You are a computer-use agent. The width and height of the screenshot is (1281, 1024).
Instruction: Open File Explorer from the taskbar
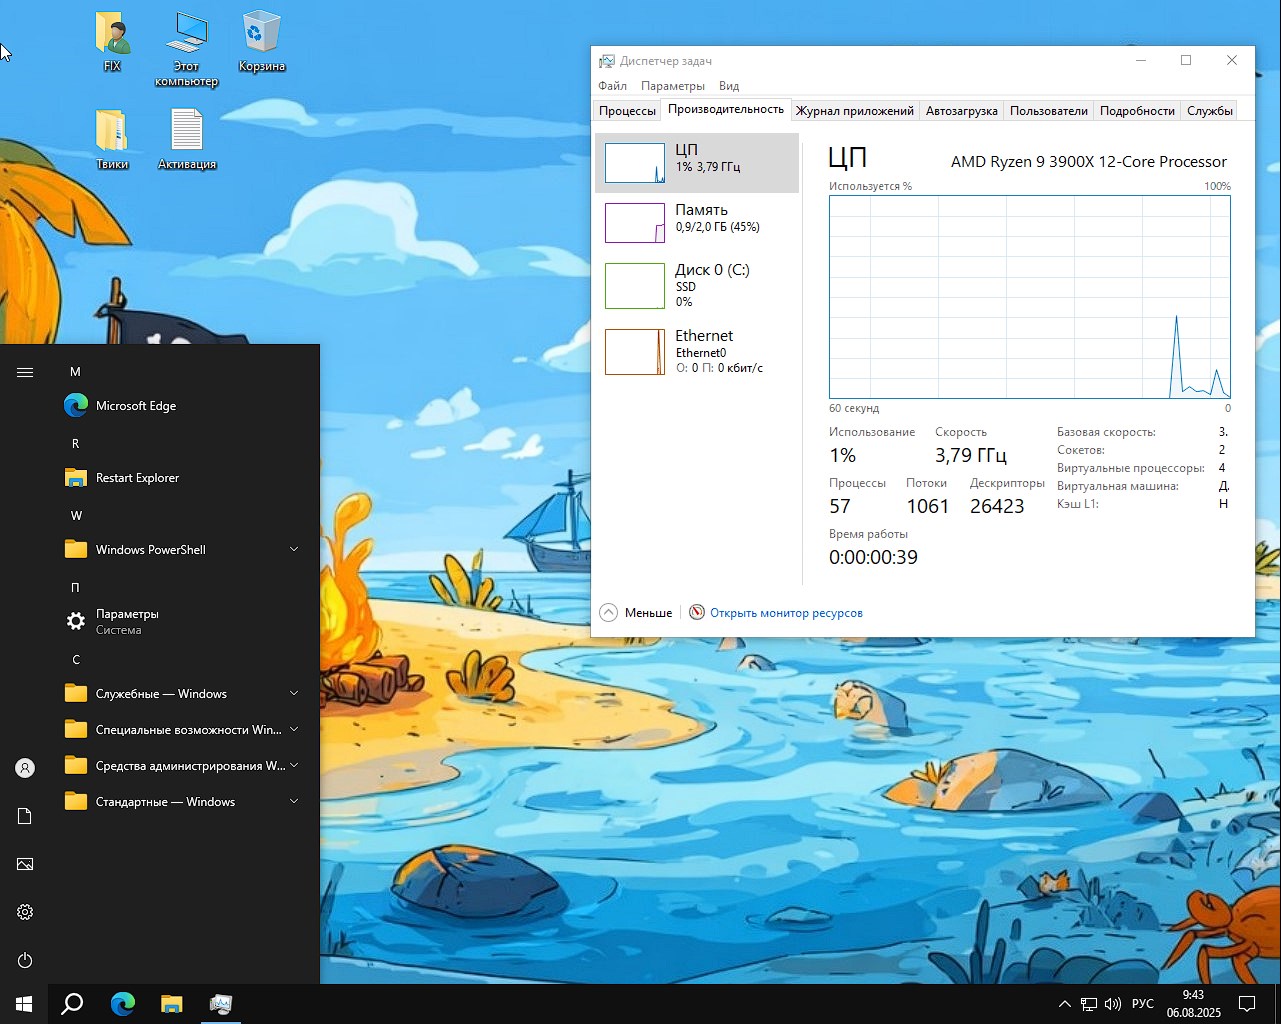coord(172,1004)
